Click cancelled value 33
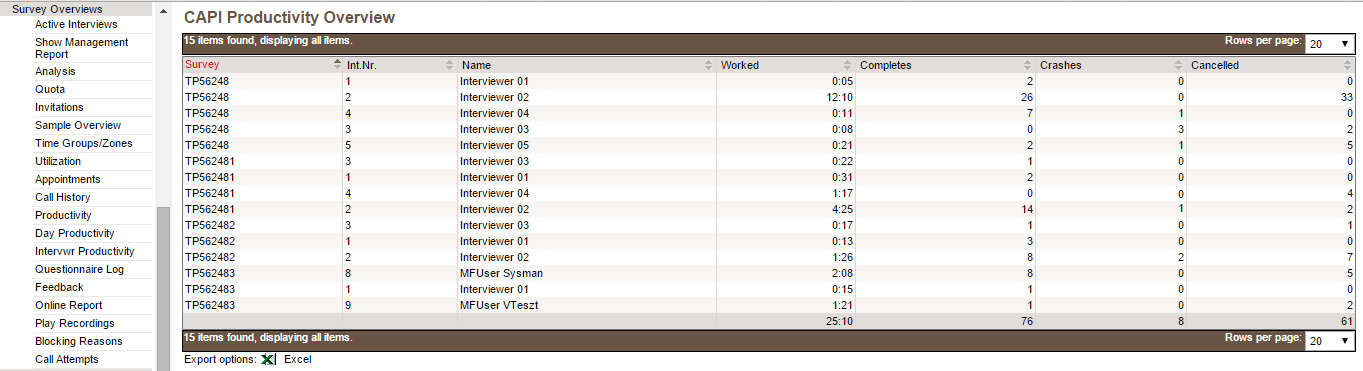Image resolution: width=1363 pixels, height=371 pixels. (1346, 97)
